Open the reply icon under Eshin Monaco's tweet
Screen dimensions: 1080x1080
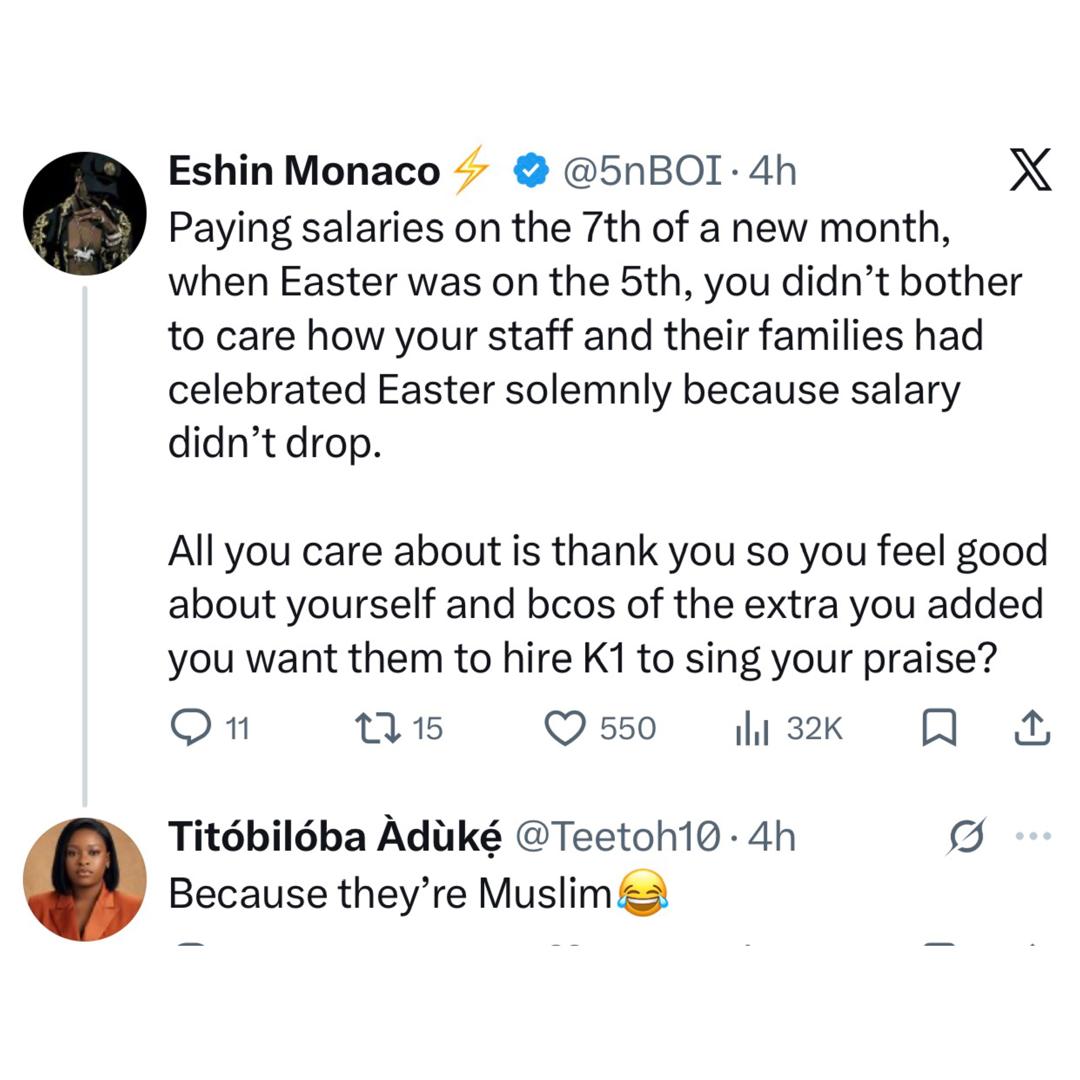tap(192, 728)
